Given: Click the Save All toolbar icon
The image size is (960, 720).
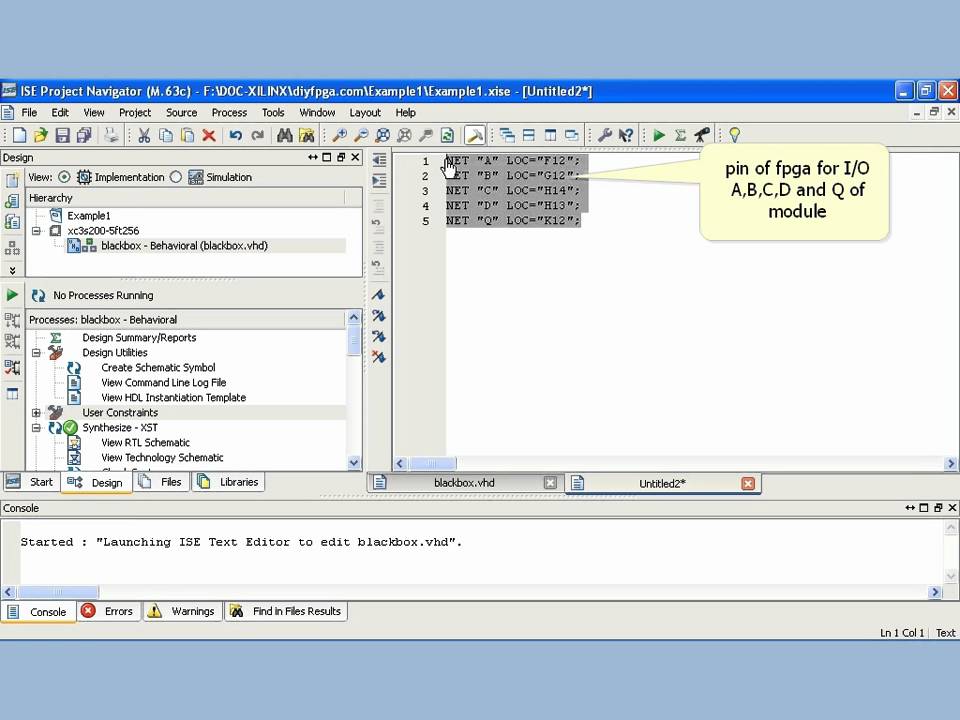Looking at the screenshot, I should [x=84, y=135].
